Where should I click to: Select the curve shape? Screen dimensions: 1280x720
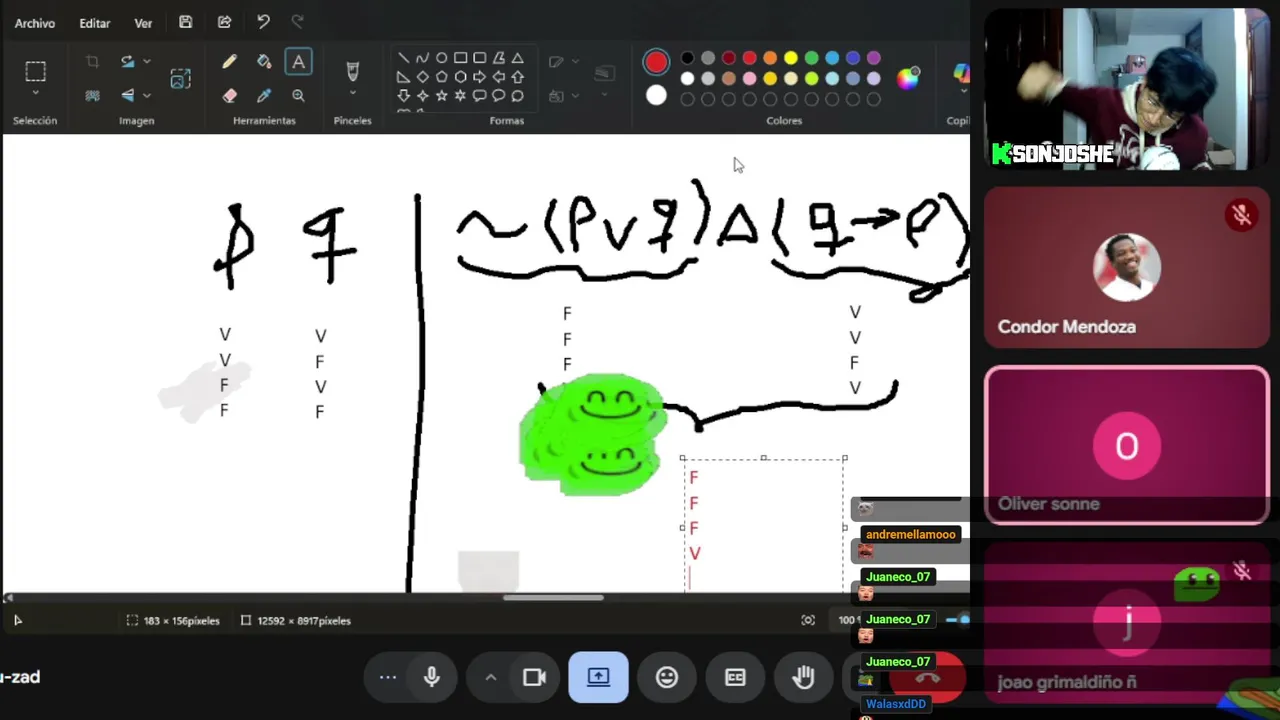click(422, 58)
